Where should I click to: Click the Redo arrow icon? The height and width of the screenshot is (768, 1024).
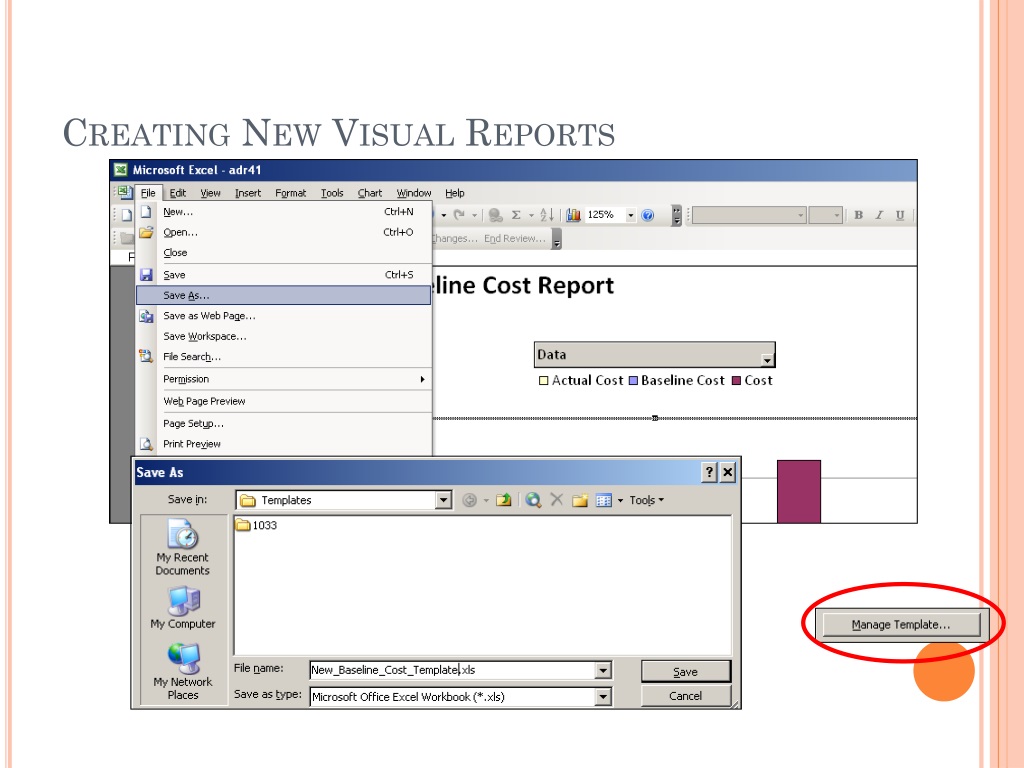(x=460, y=215)
